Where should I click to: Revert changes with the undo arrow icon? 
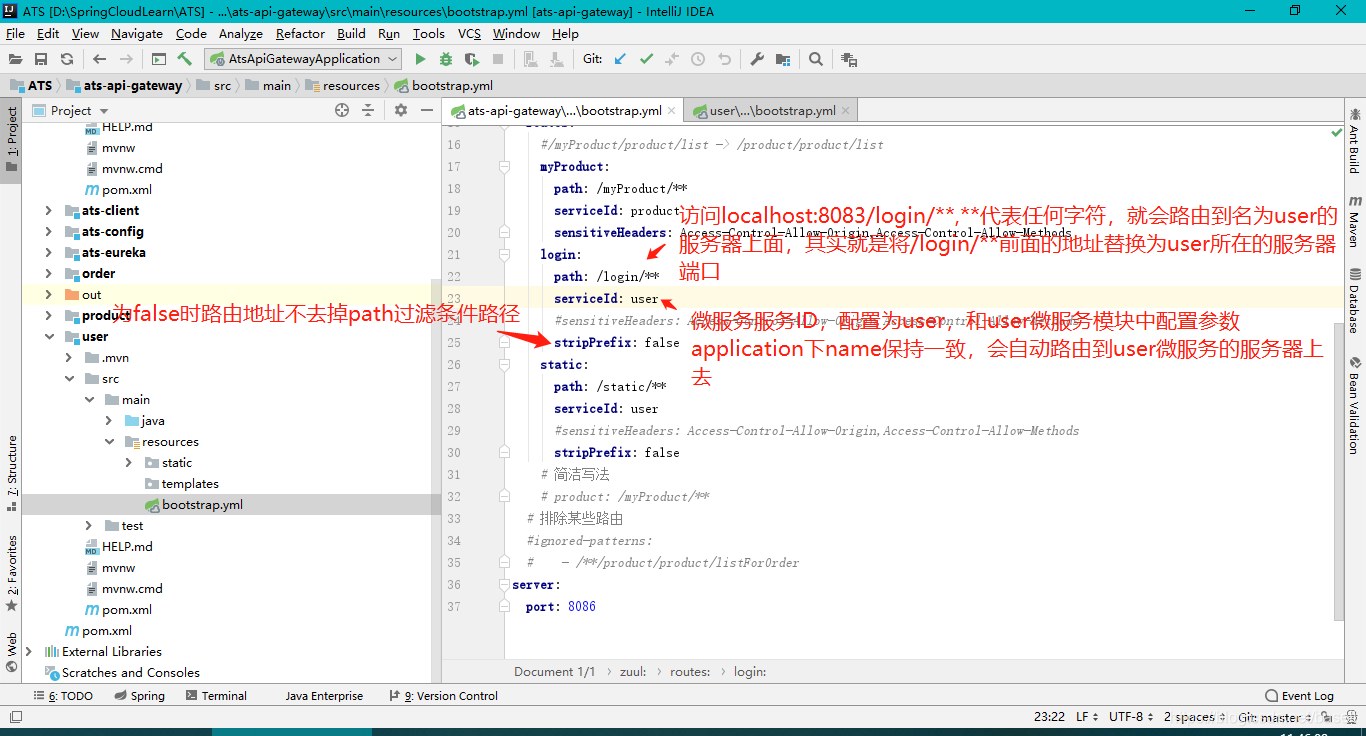(x=724, y=59)
